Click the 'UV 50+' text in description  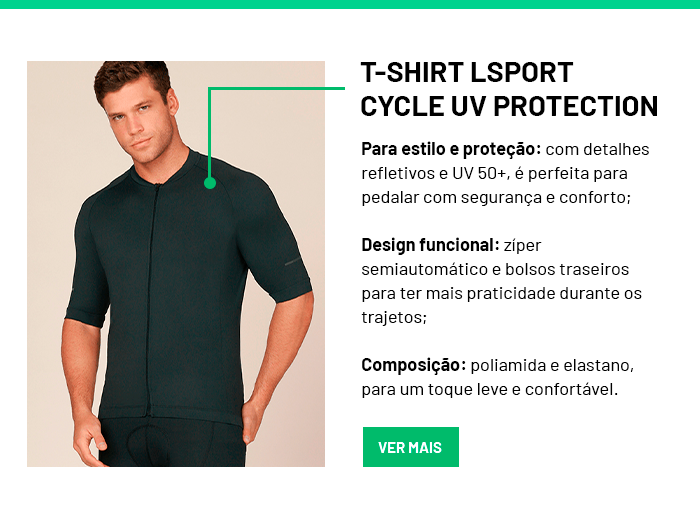(x=479, y=173)
